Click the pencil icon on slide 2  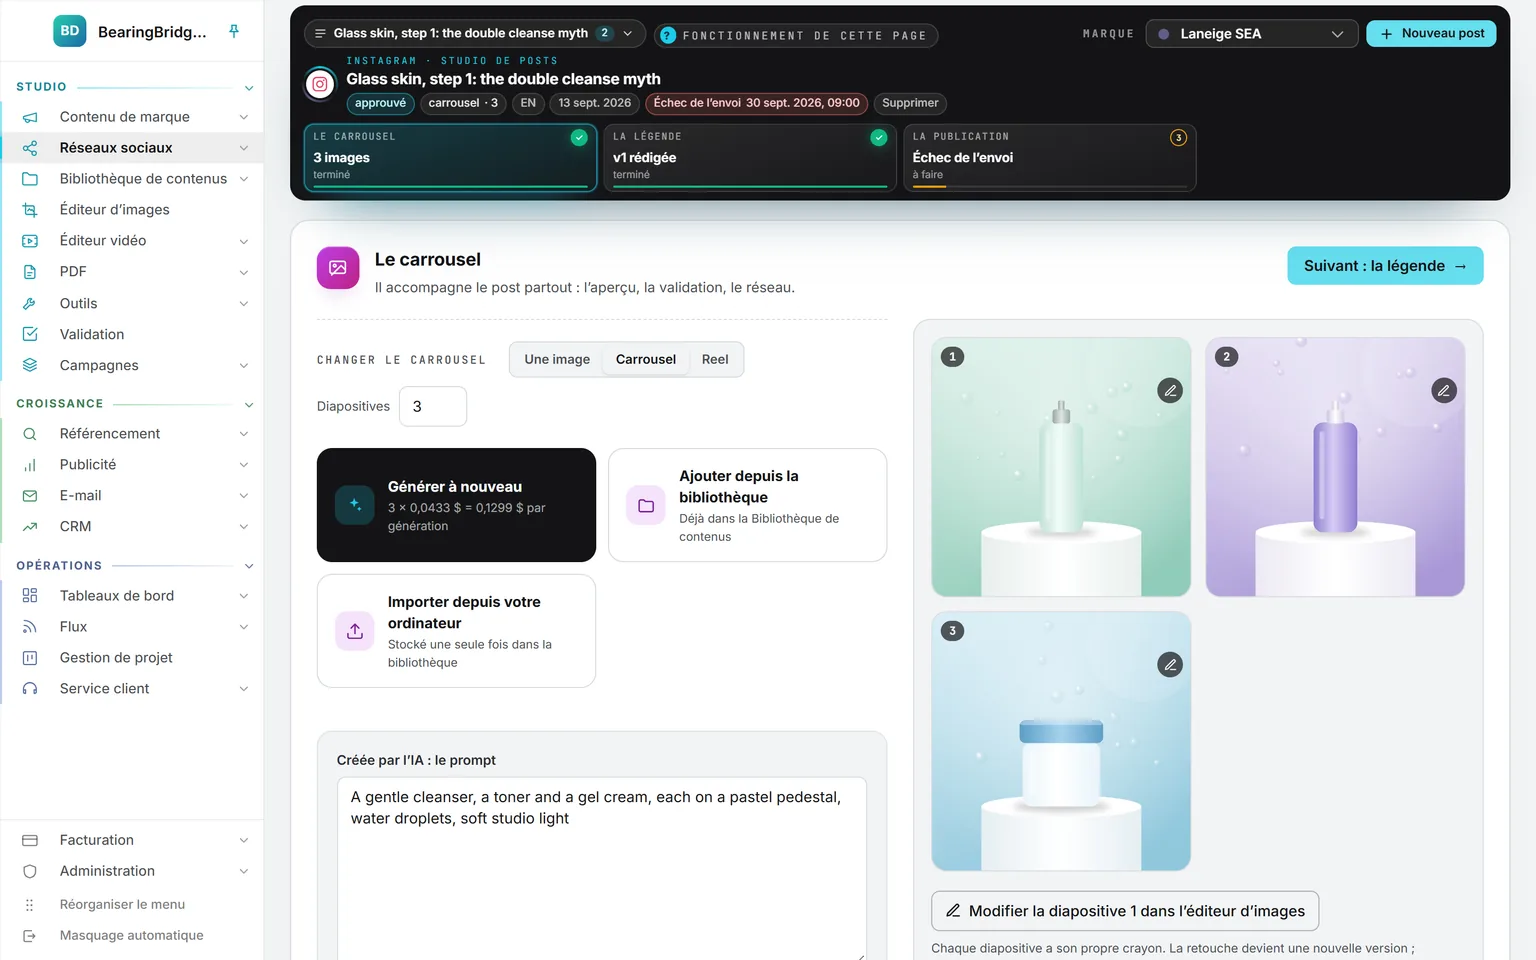tap(1443, 390)
